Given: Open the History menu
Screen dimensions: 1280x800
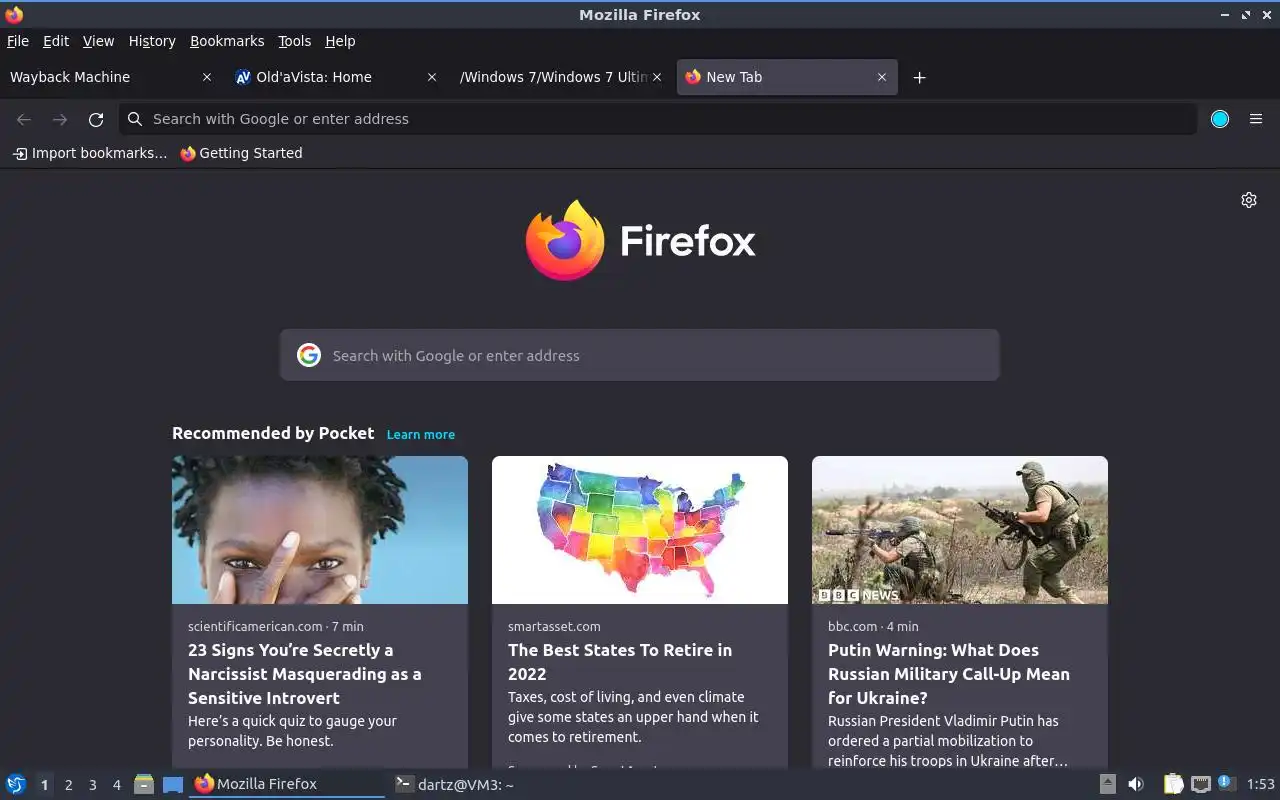Looking at the screenshot, I should pos(152,41).
